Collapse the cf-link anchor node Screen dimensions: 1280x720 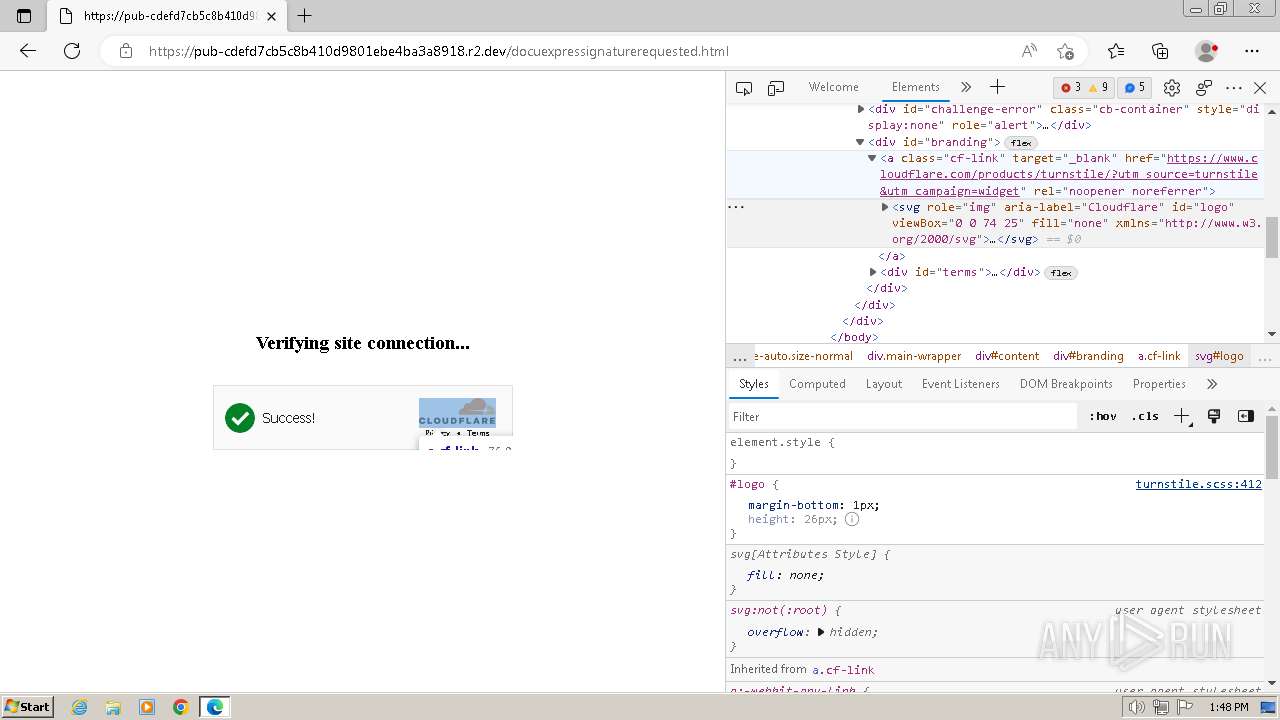872,158
